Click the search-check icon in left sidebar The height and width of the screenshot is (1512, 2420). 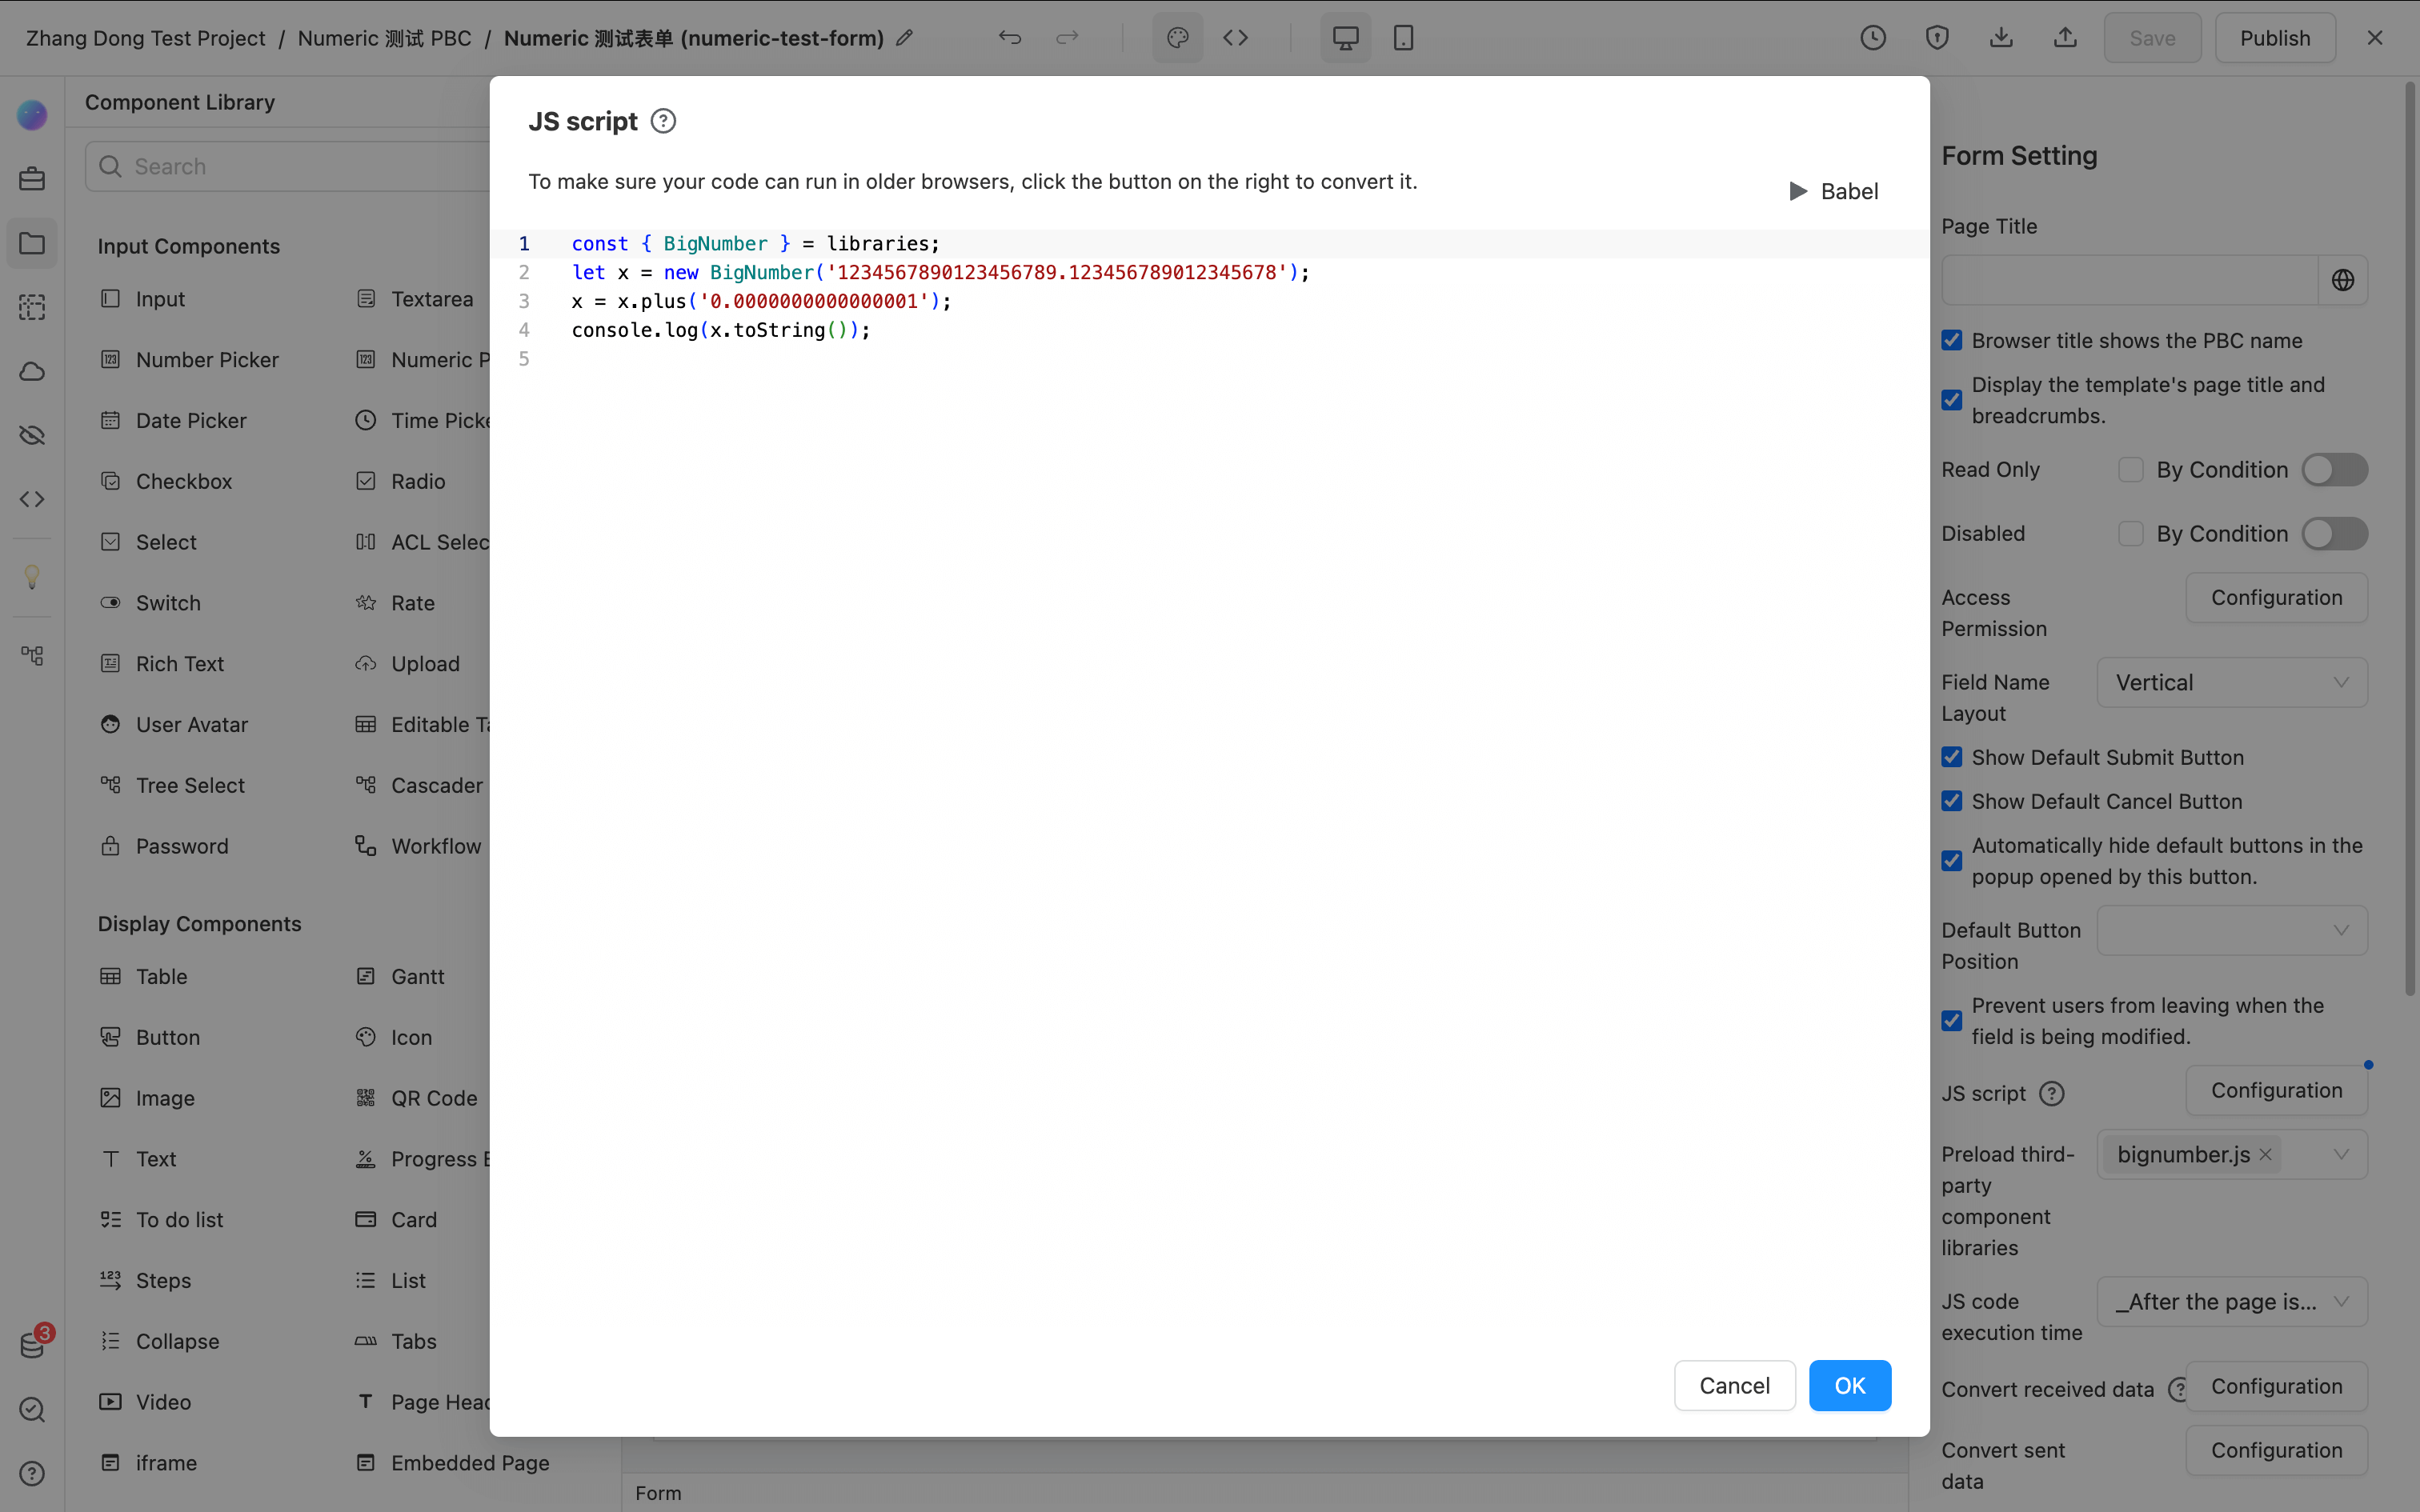(32, 1409)
